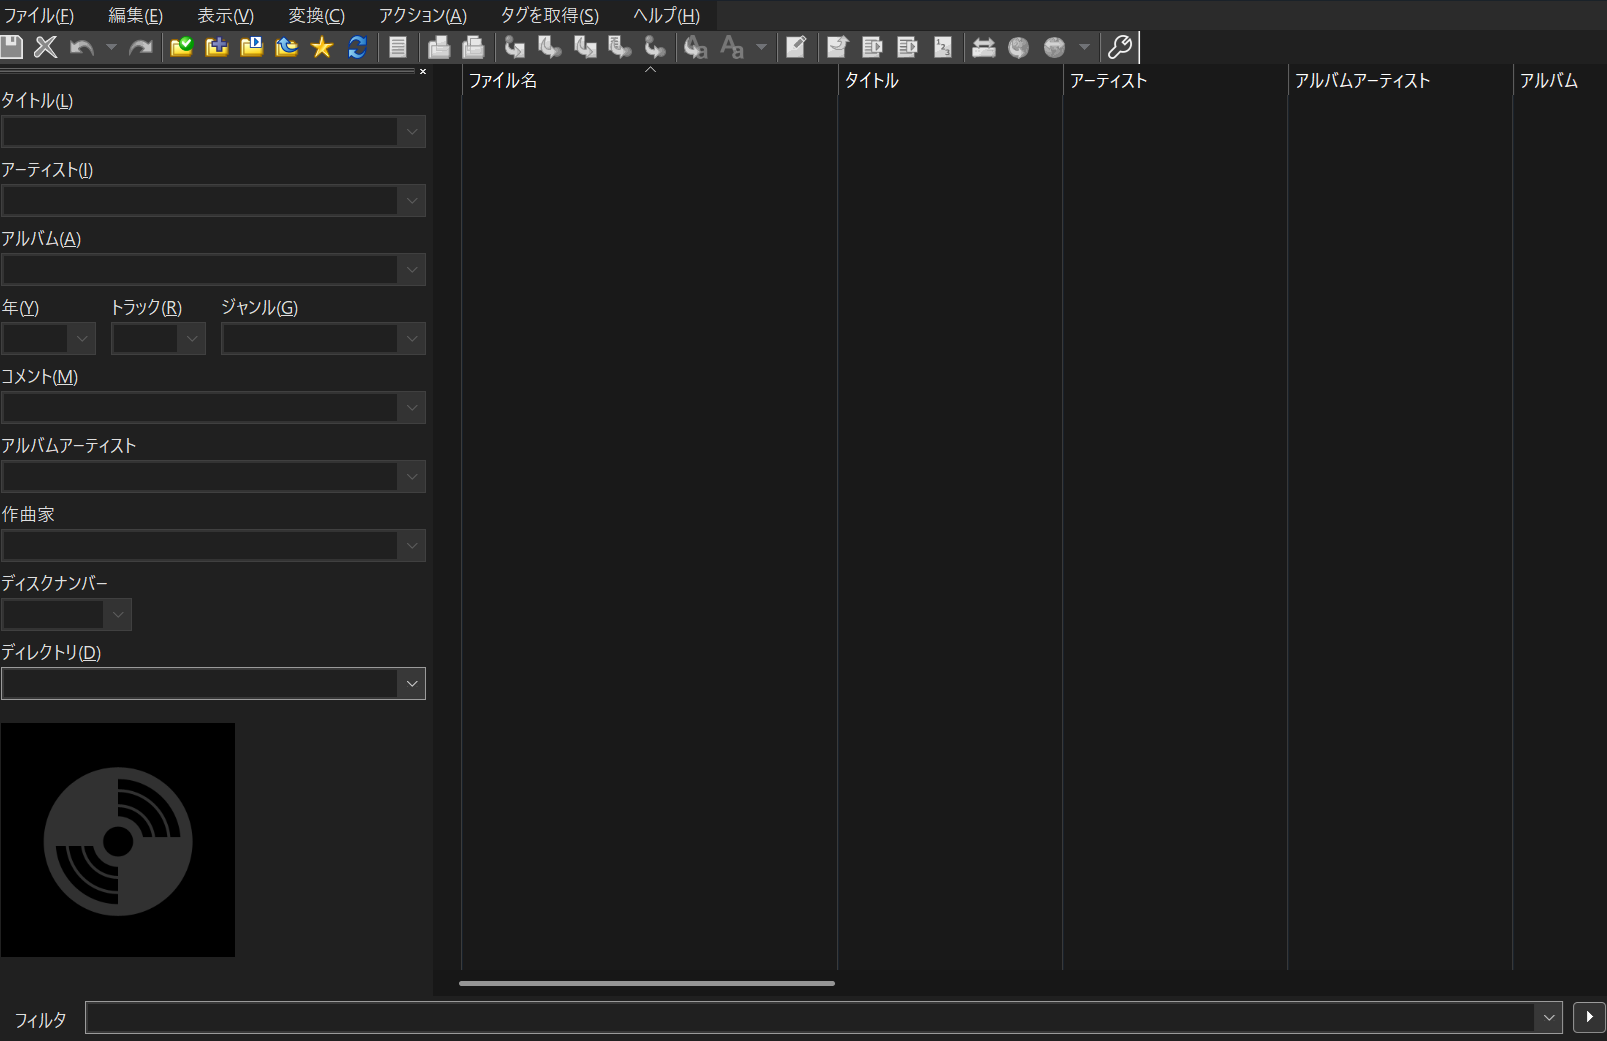Expand the フィルタ history dropdown arrow
Screen dimensions: 1607x1041
(1548, 1018)
